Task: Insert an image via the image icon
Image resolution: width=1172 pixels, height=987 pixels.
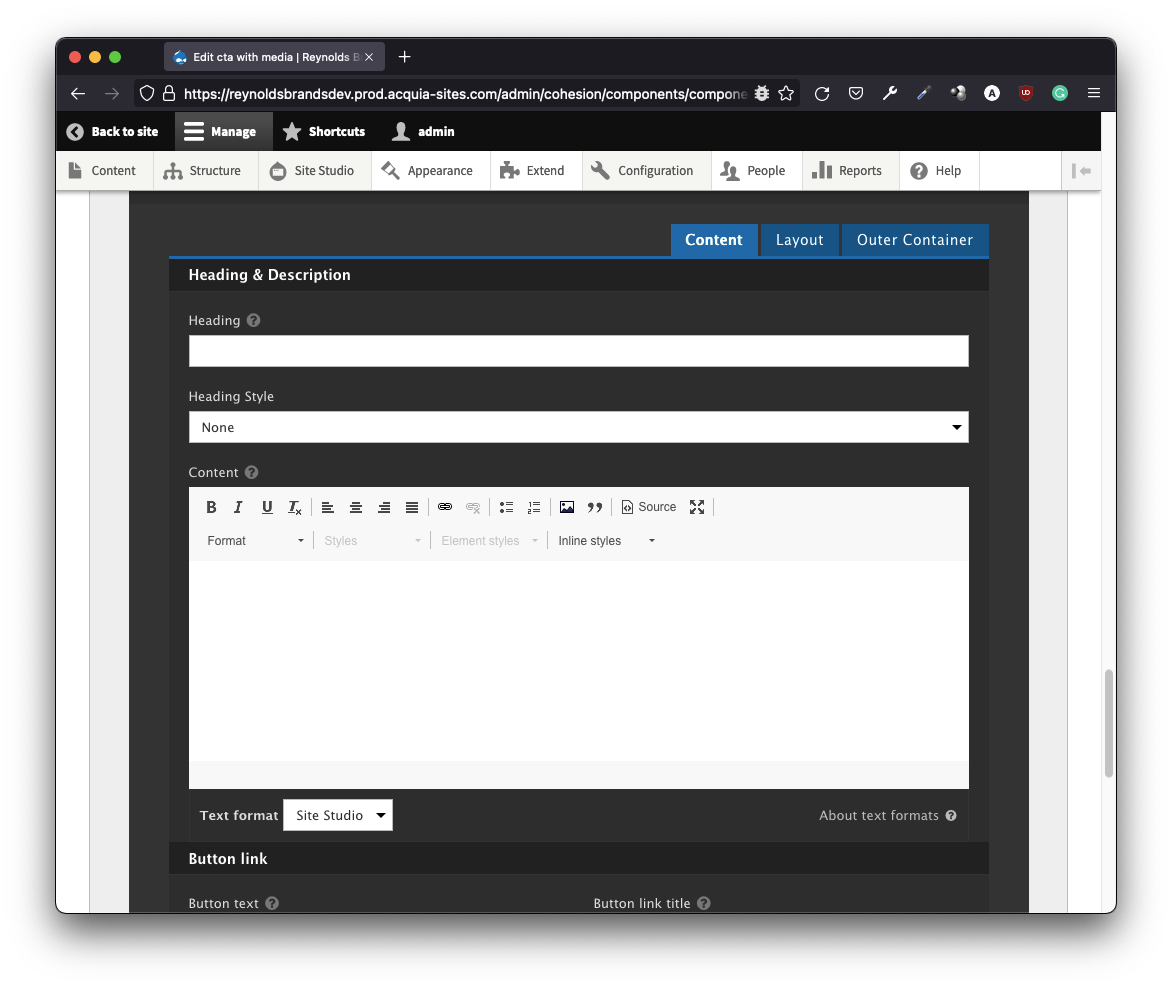Action: tap(567, 507)
